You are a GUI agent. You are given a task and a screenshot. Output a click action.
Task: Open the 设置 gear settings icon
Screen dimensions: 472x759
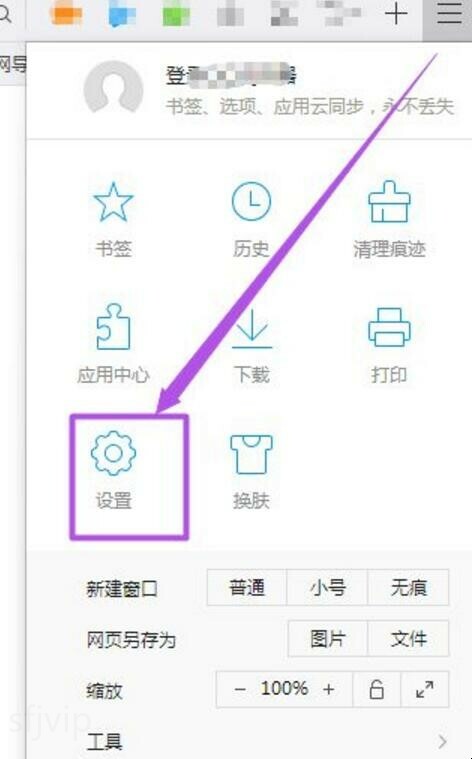[113, 453]
